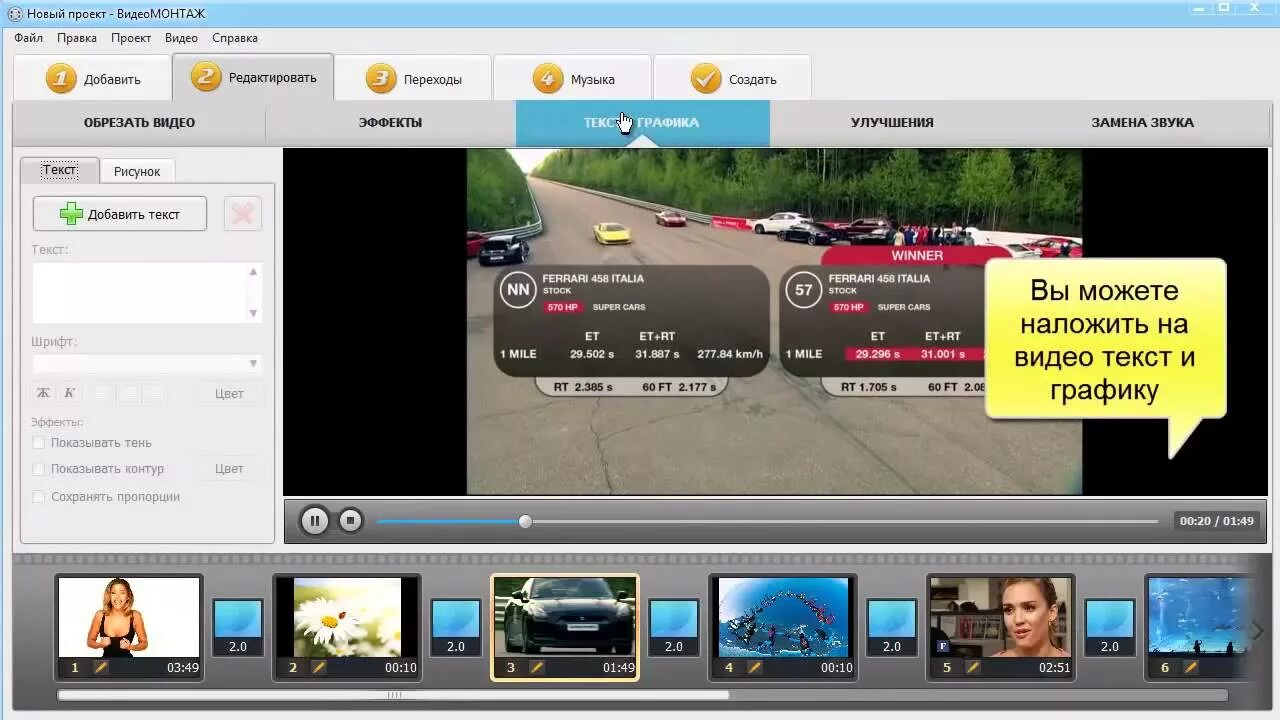Click inside the Текст input area
1280x720 pixels.
pyautogui.click(x=139, y=292)
